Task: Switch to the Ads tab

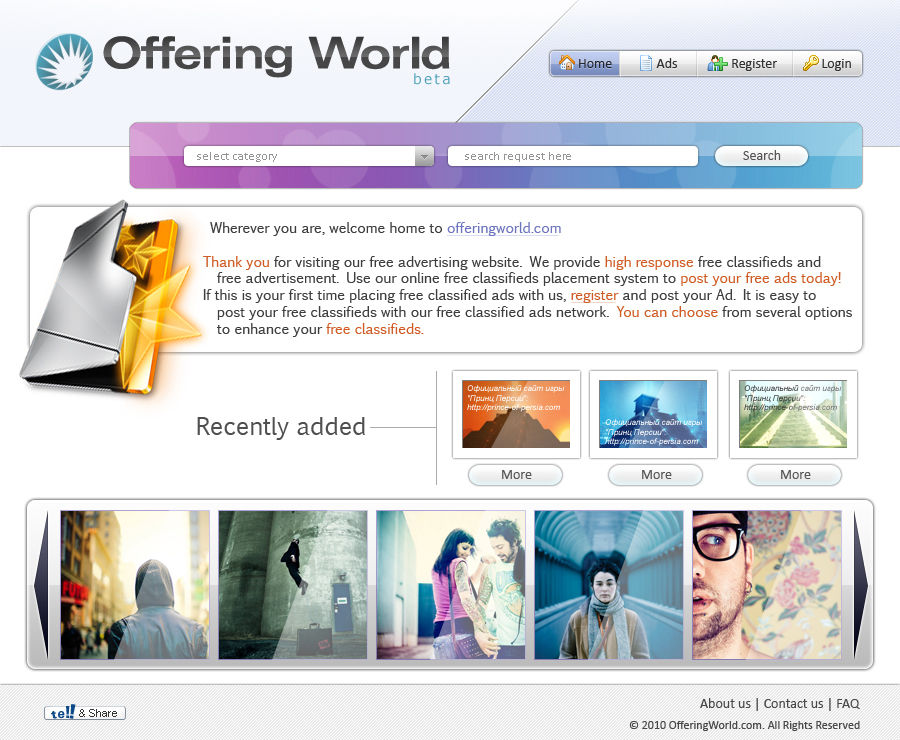Action: [x=658, y=62]
